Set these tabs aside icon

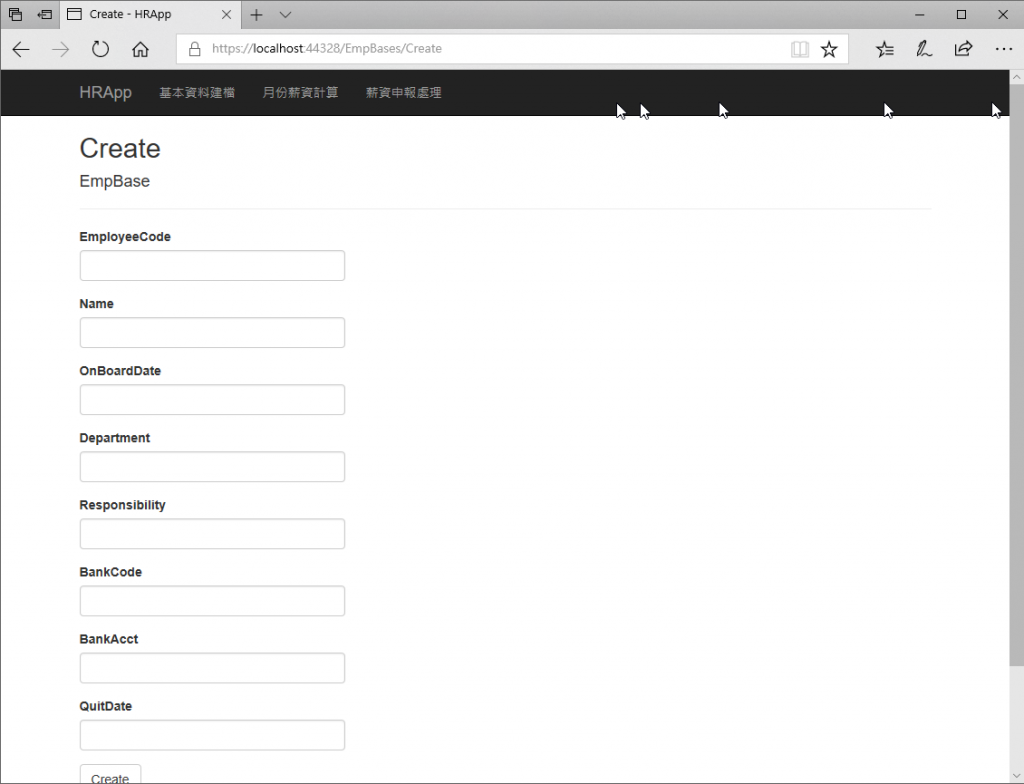pyautogui.click(x=44, y=14)
